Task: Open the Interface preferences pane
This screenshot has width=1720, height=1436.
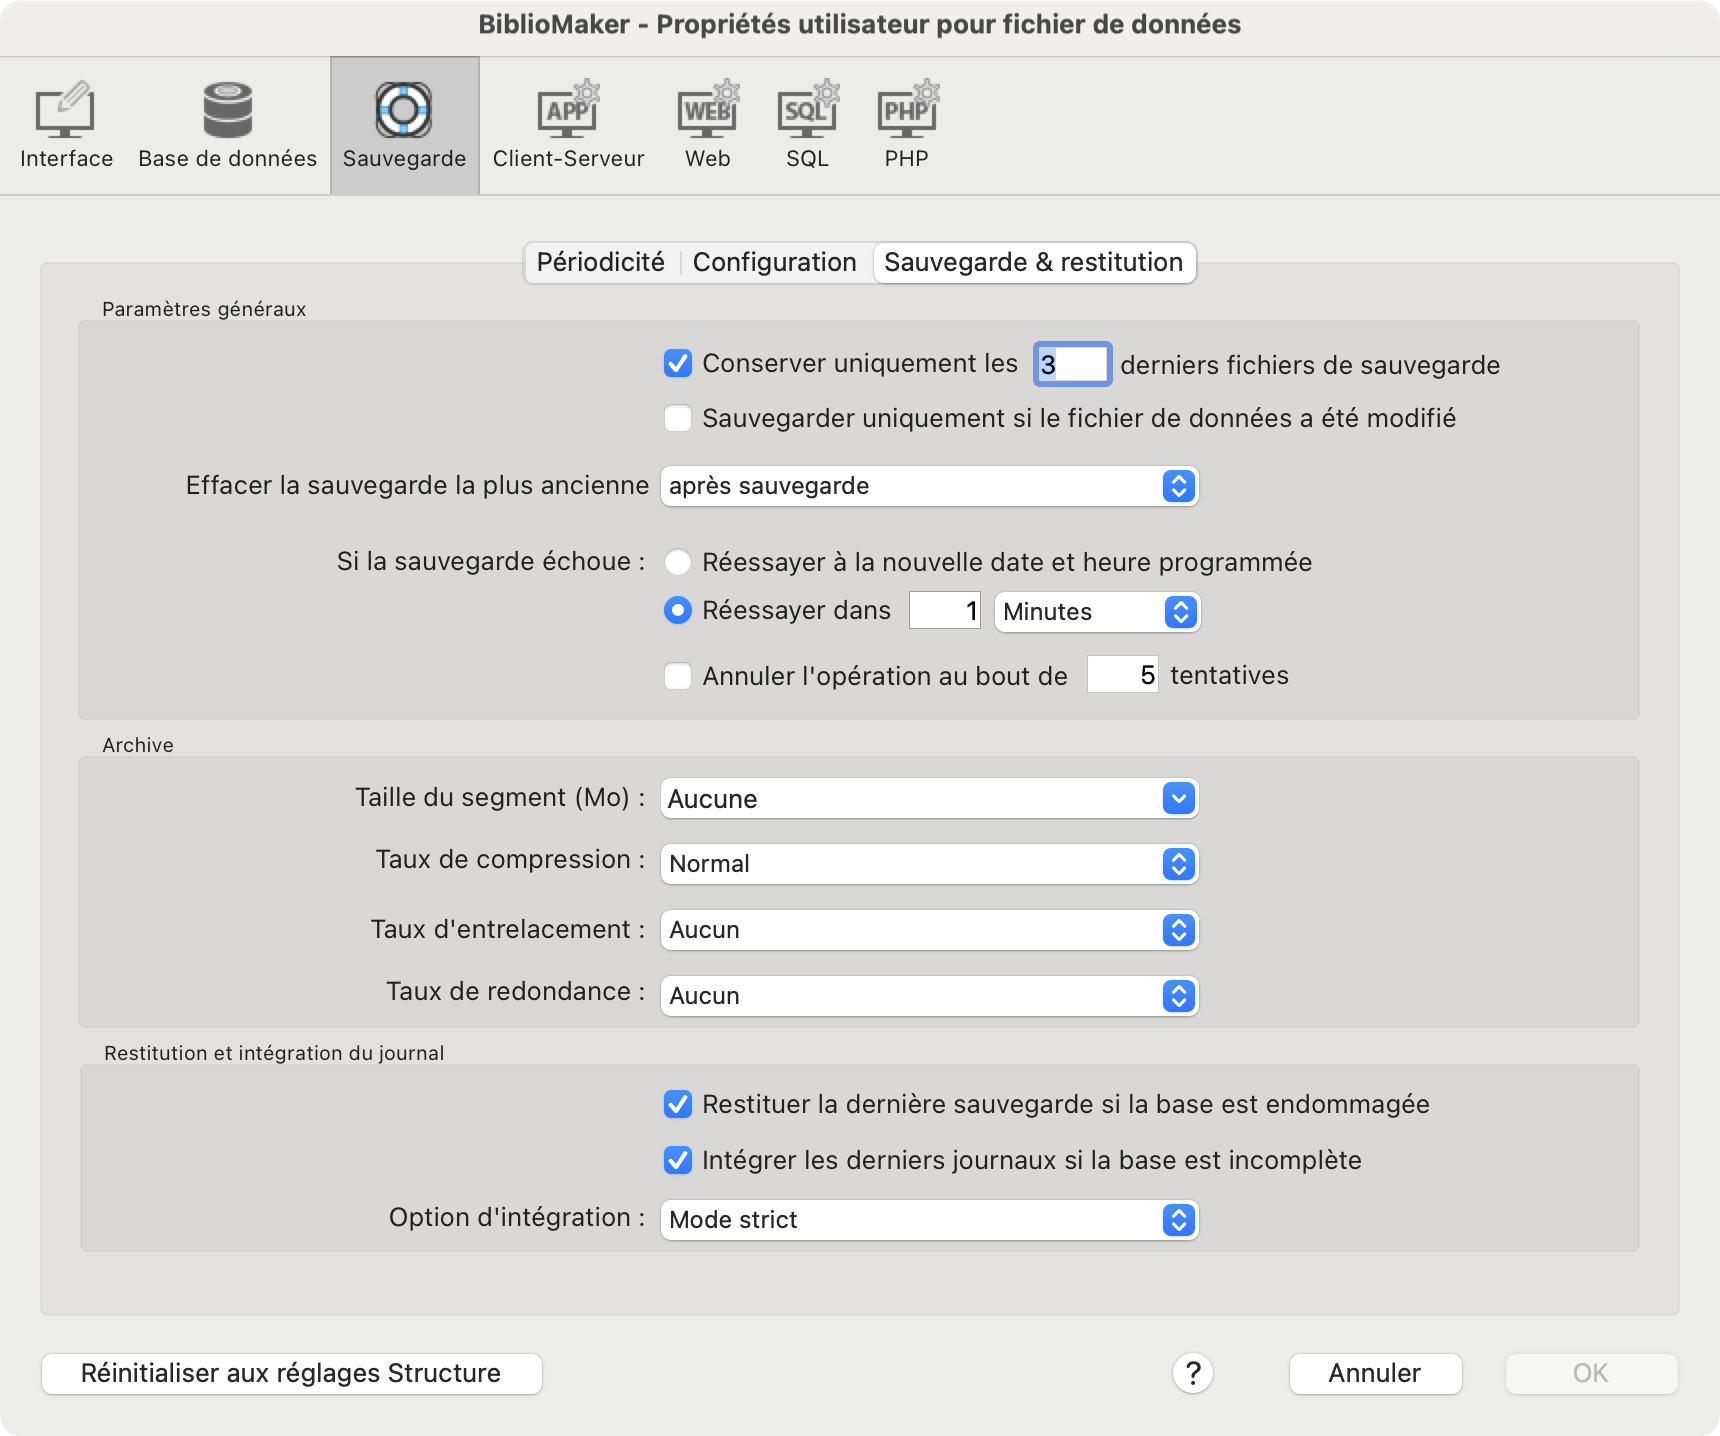Action: 66,126
